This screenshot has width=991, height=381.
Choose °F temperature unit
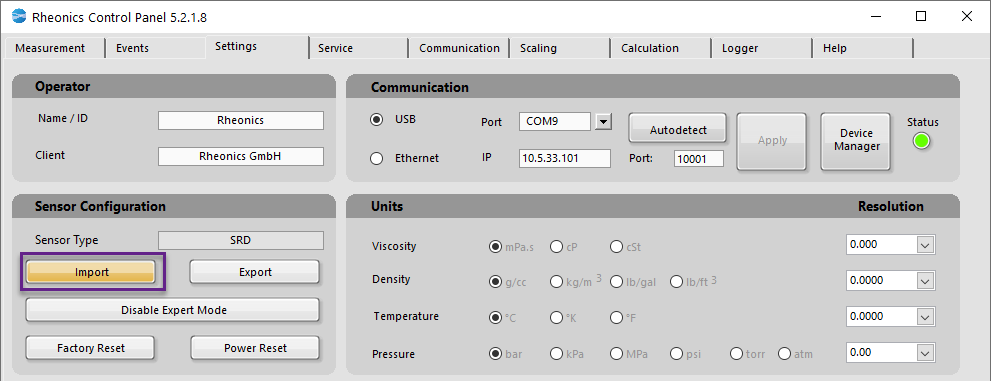point(617,318)
